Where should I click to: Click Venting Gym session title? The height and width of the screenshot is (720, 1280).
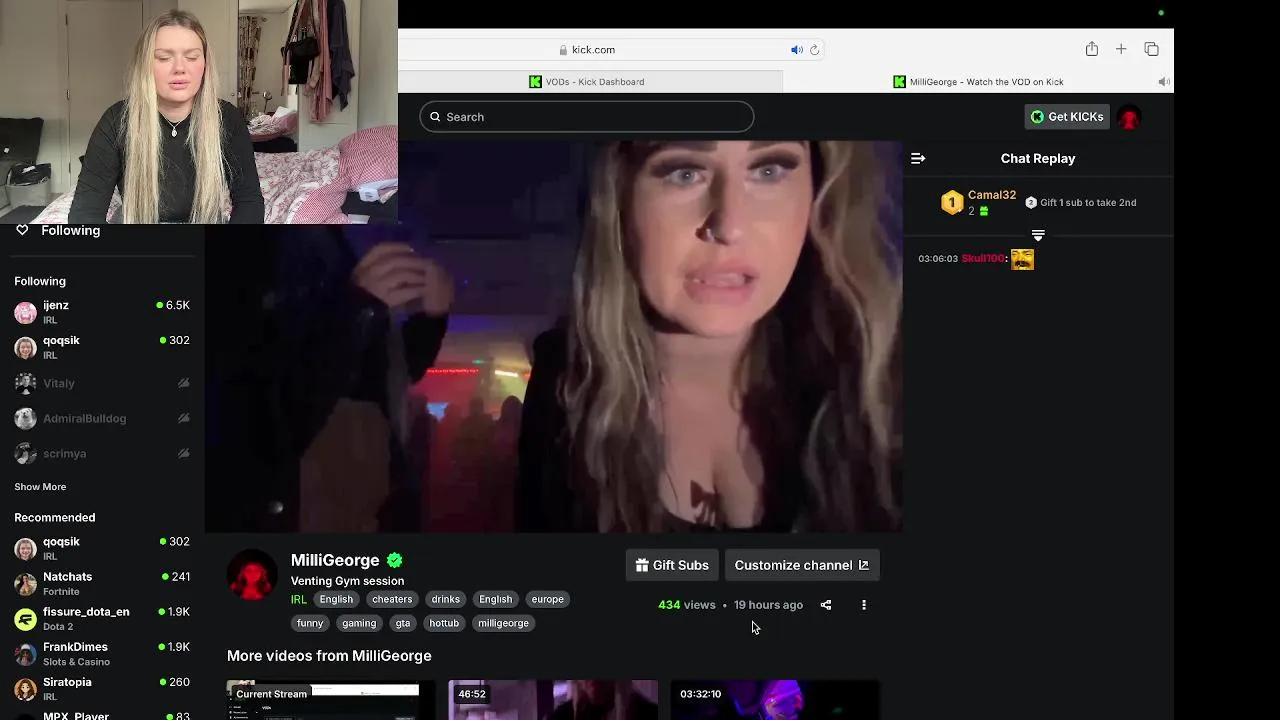[347, 581]
